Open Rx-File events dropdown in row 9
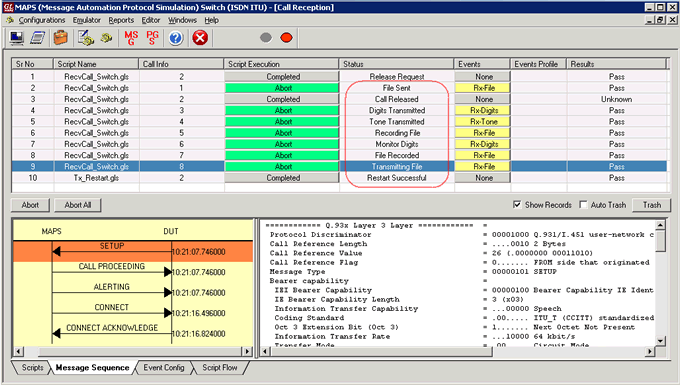Image resolution: width=680 pixels, height=385 pixels. click(483, 167)
